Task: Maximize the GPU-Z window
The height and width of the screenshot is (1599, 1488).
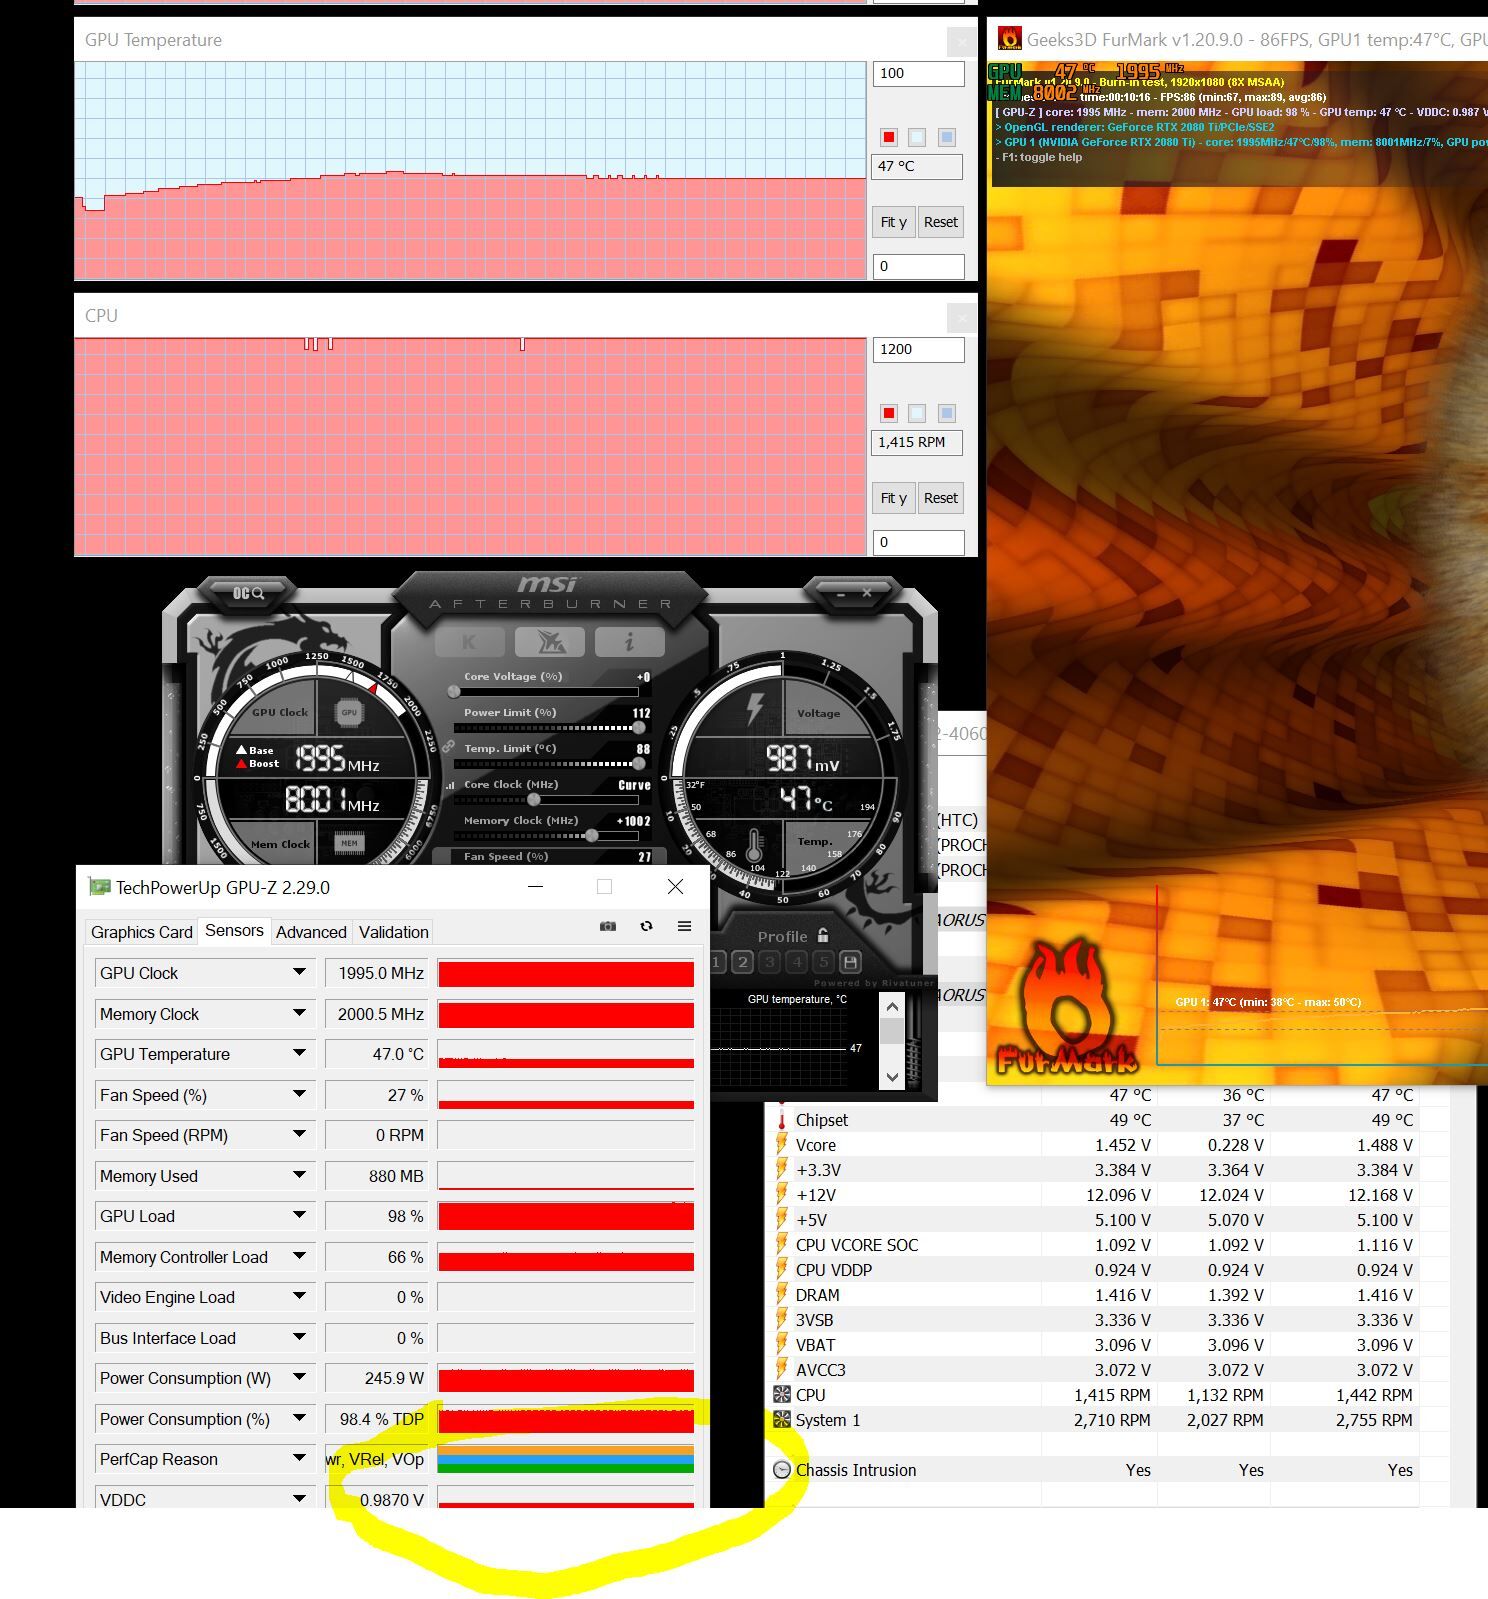Action: point(604,886)
